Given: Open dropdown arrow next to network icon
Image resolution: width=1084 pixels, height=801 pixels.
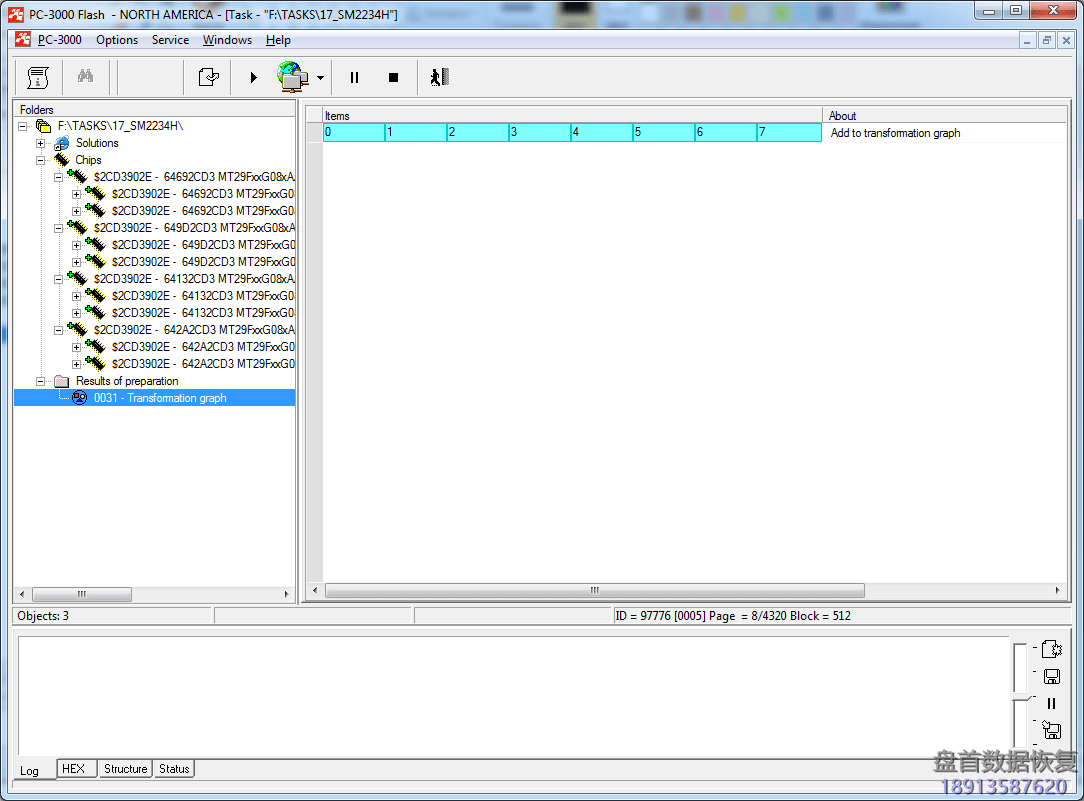Looking at the screenshot, I should pyautogui.click(x=320, y=78).
